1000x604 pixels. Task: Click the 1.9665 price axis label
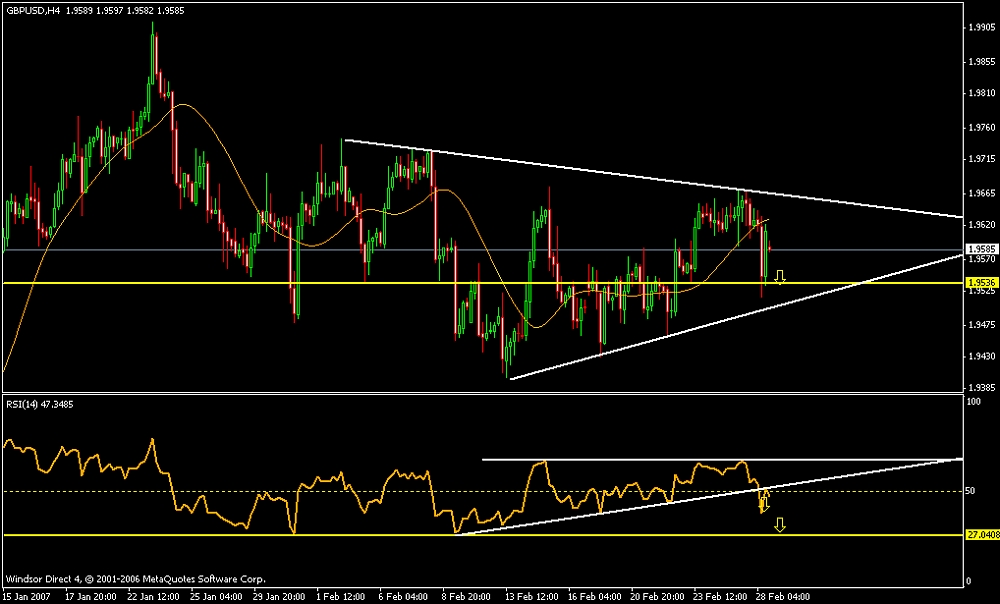(981, 193)
